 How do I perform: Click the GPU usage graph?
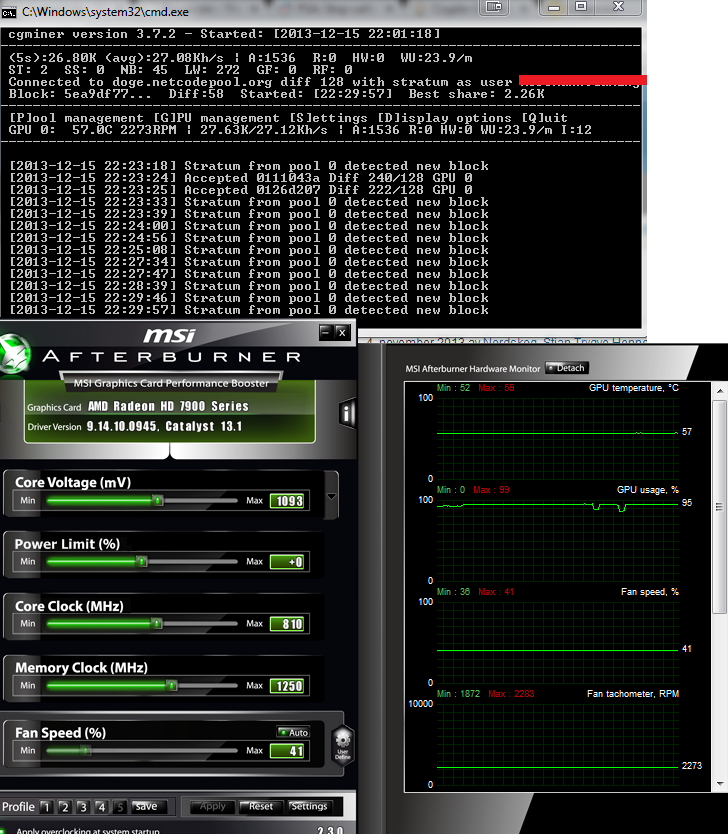tap(557, 540)
